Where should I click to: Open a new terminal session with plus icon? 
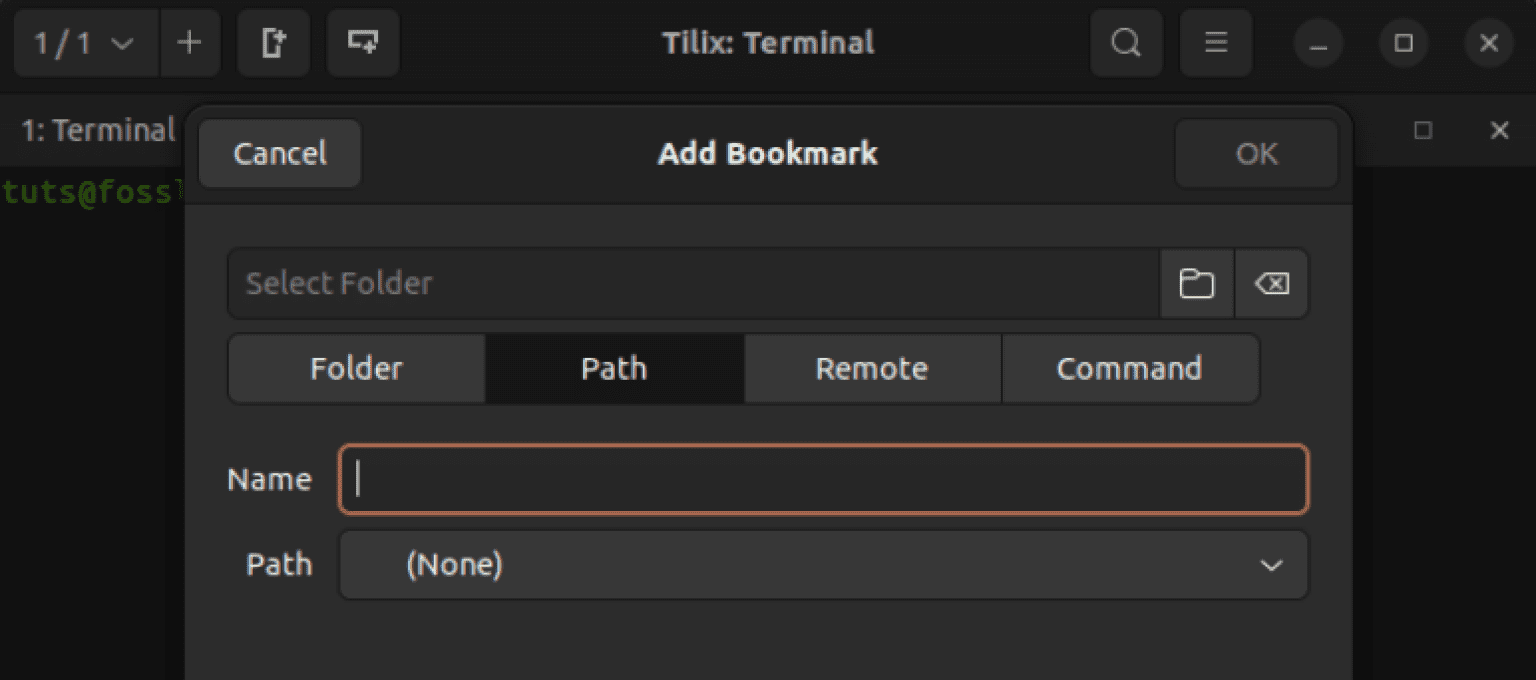coord(191,43)
